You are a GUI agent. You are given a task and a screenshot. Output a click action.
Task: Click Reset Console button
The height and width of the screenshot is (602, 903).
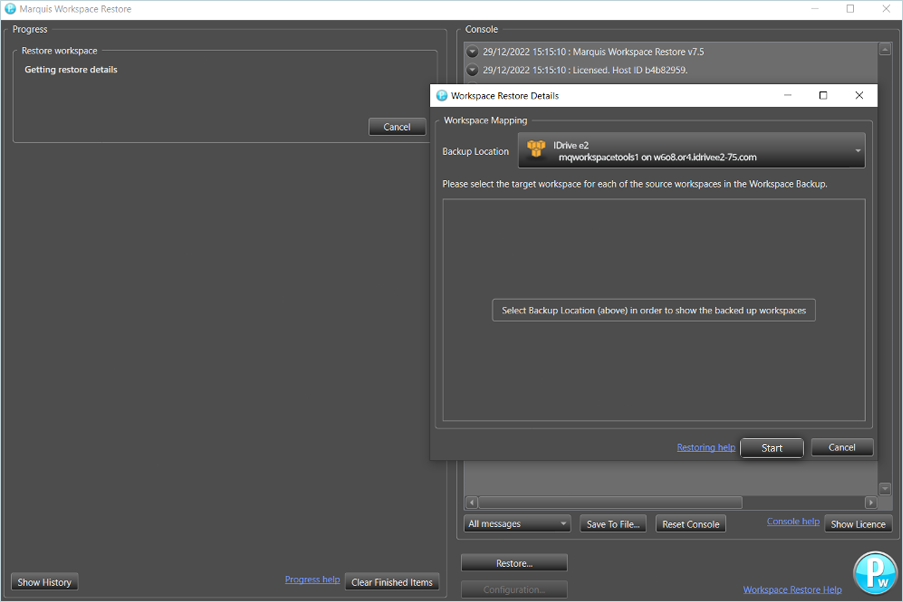pyautogui.click(x=690, y=524)
